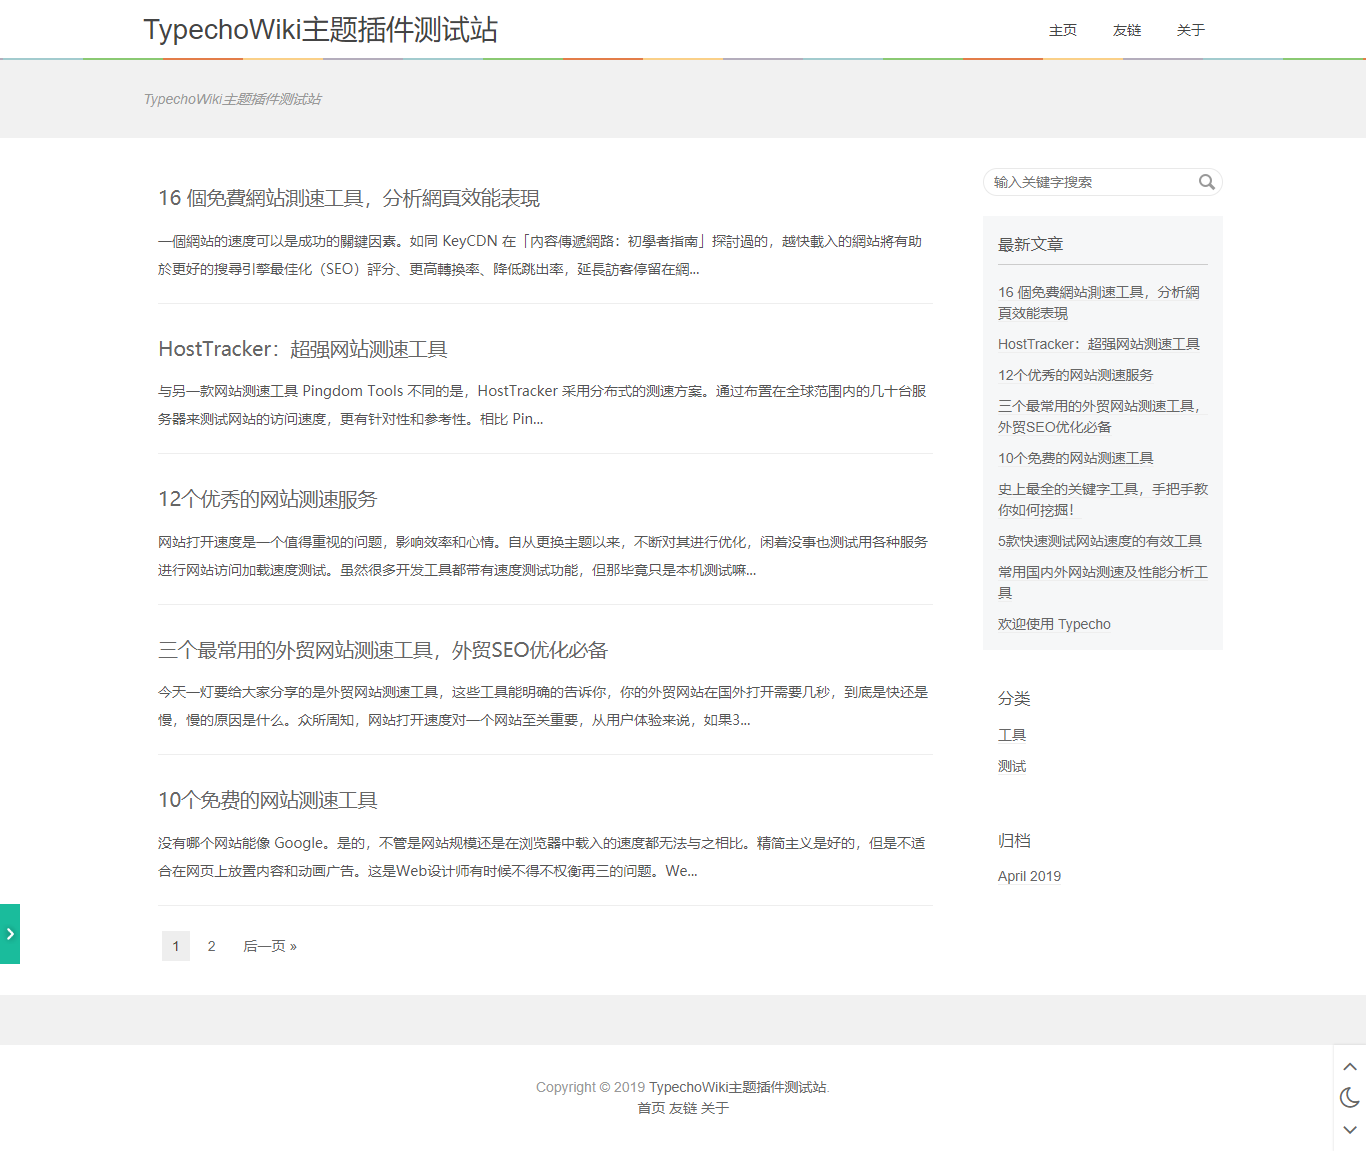Expand the green side panel chevron

tap(10, 934)
